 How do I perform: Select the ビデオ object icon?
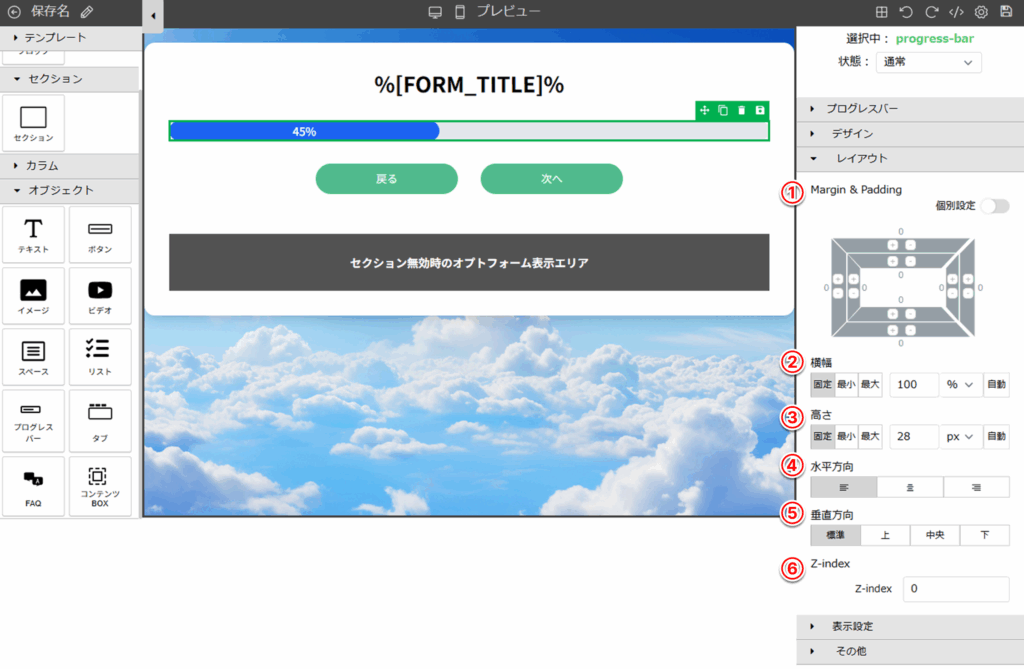pos(100,296)
